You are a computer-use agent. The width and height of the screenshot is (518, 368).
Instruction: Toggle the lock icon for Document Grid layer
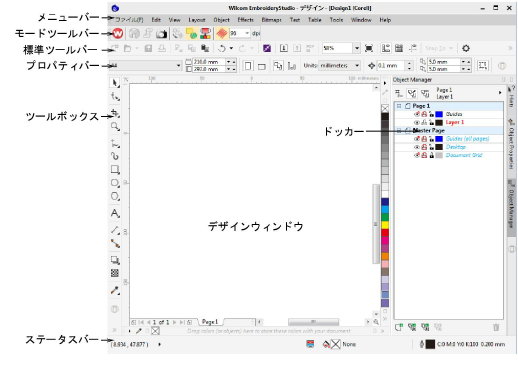coord(431,155)
